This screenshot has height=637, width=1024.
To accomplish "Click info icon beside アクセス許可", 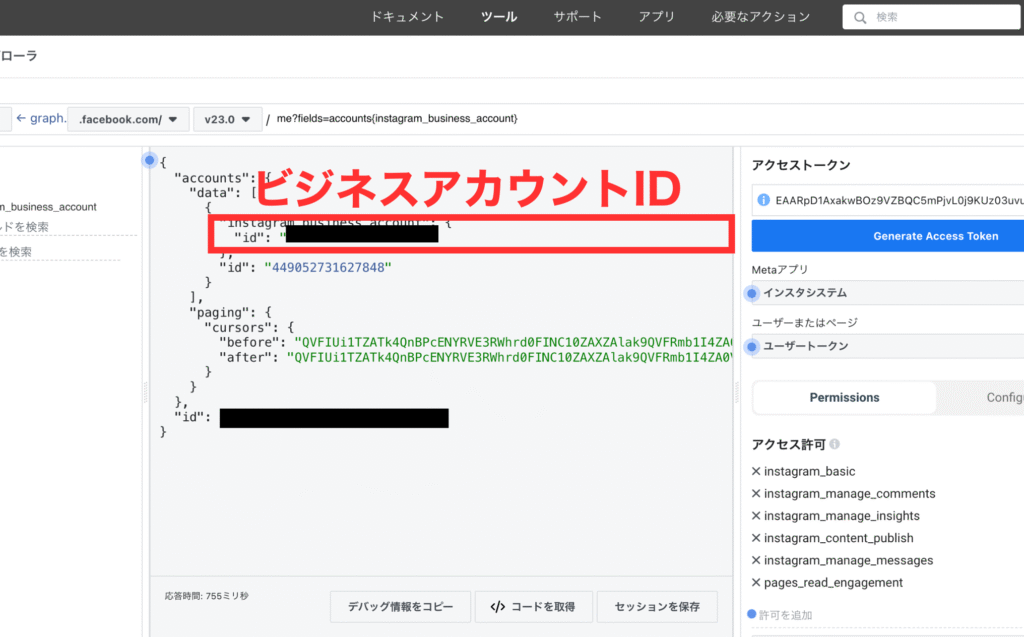I will tap(835, 444).
